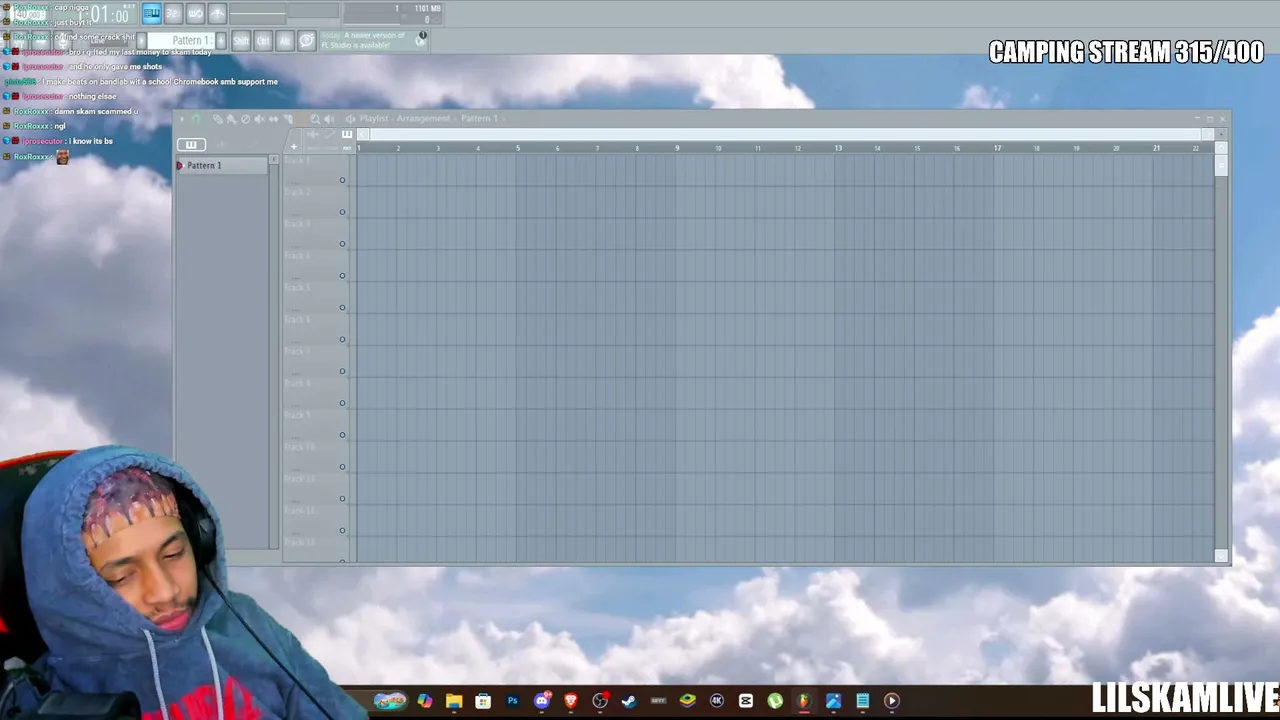Select Pattern 1 in the Playlist picker
The width and height of the screenshot is (1280, 720).
(222, 165)
